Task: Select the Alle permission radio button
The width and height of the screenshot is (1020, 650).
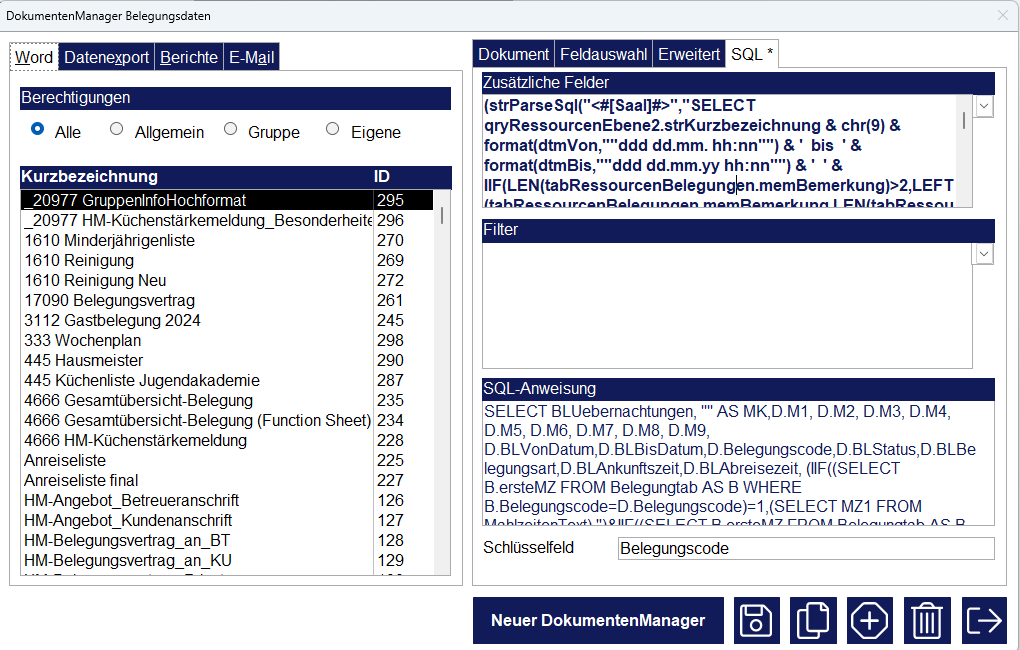Action: point(38,129)
